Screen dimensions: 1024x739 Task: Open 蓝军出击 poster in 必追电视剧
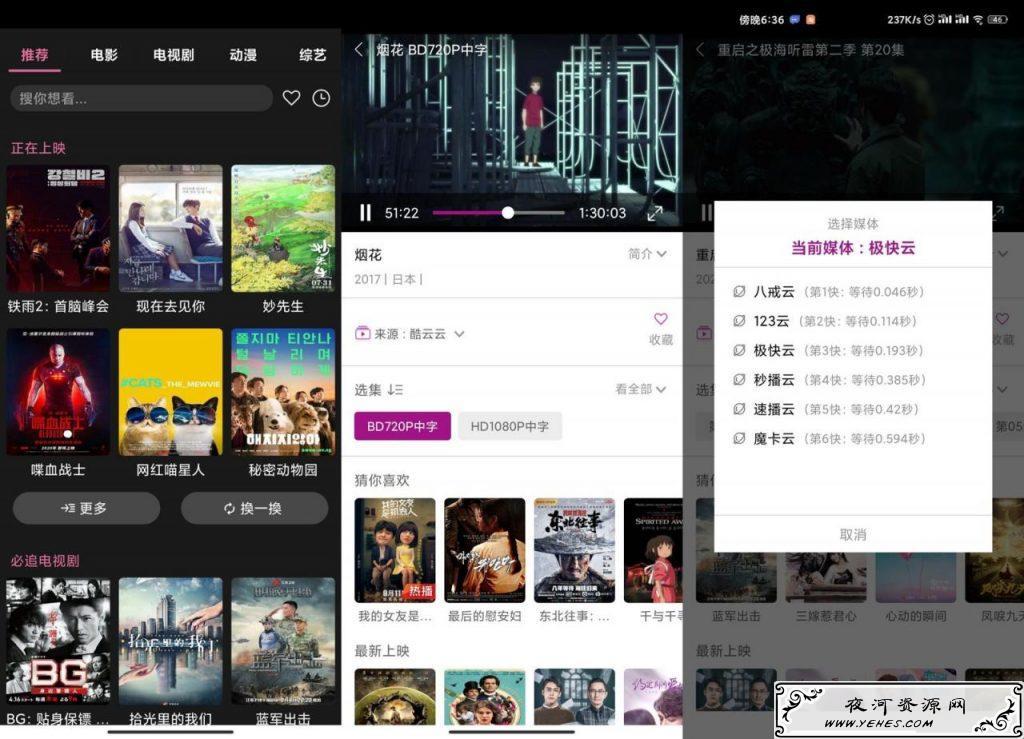tap(283, 641)
